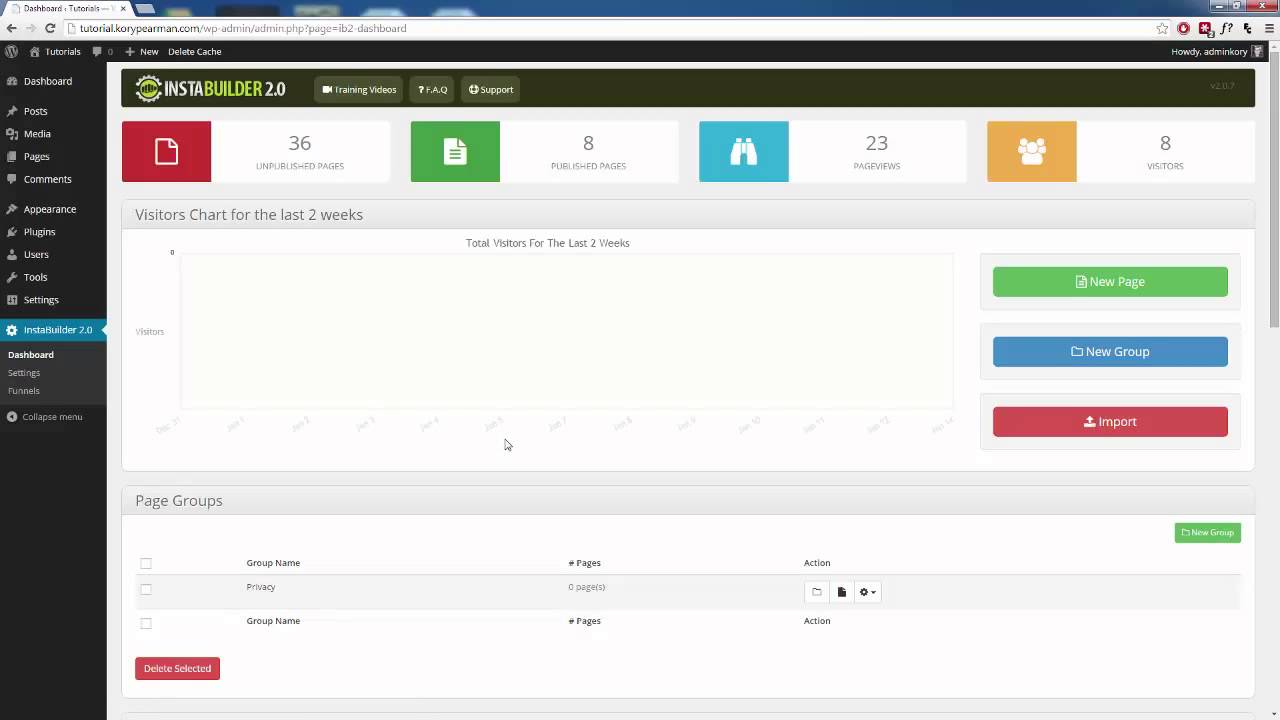Select the InstaBuilder 2.0 sidebar menu
The width and height of the screenshot is (1280, 720).
coord(53,330)
